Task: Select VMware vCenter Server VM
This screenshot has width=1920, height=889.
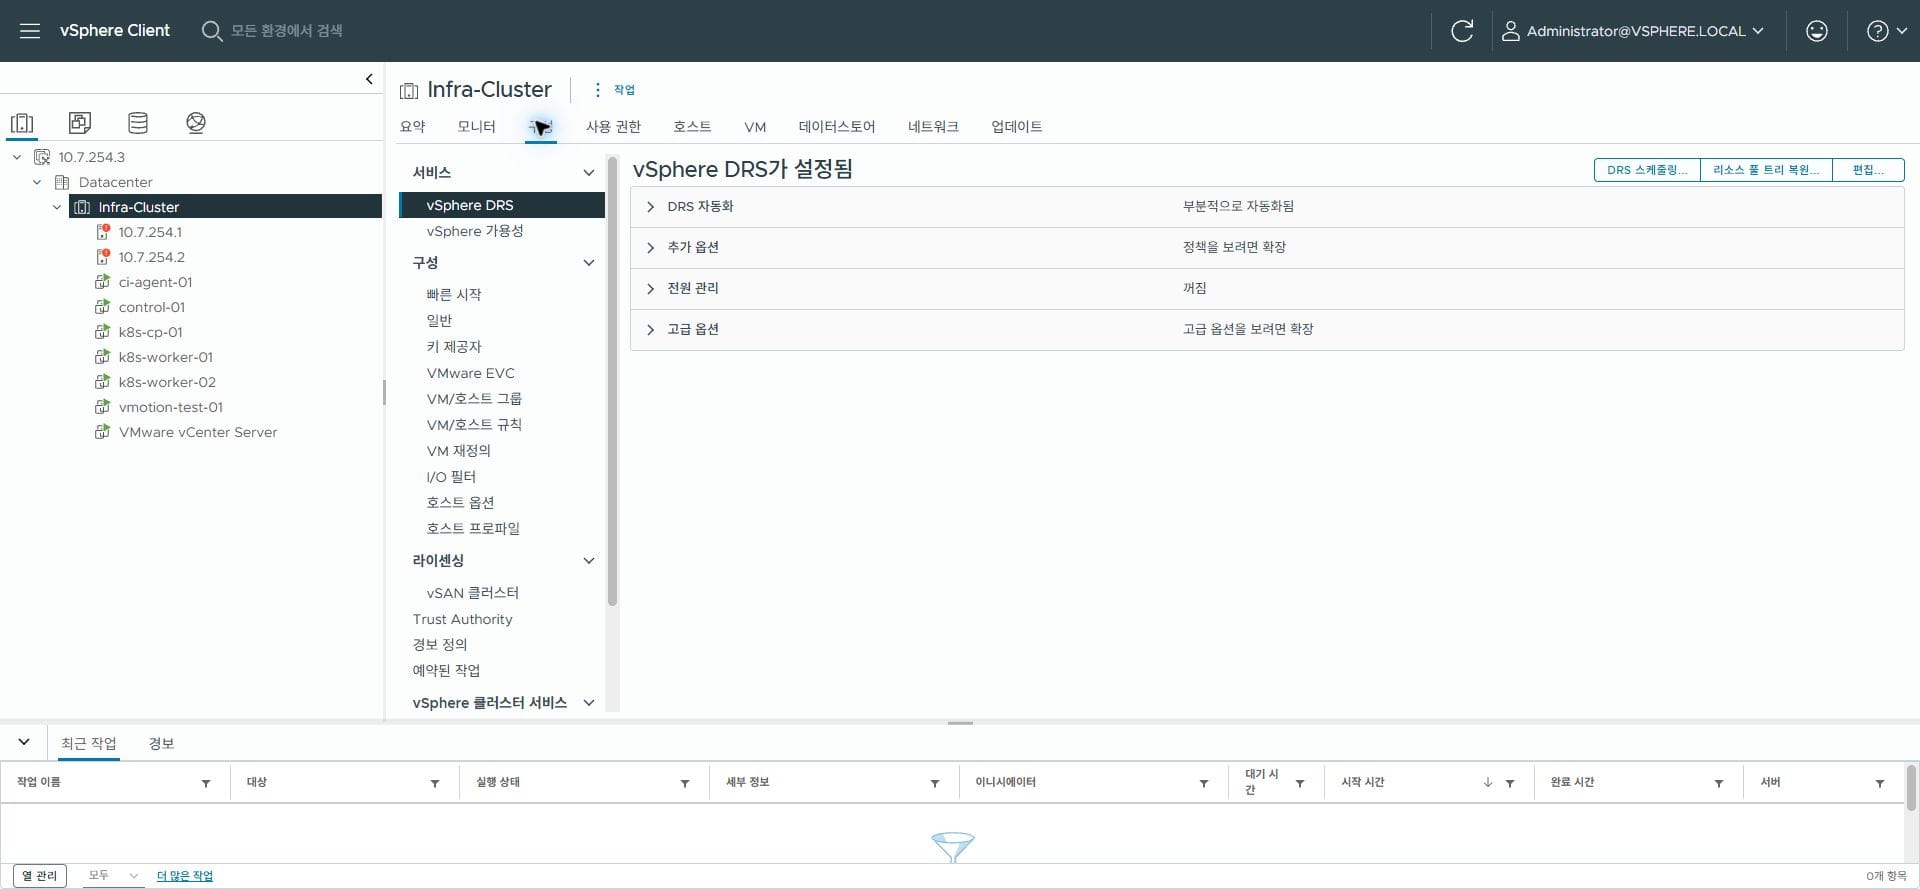Action: pyautogui.click(x=198, y=432)
